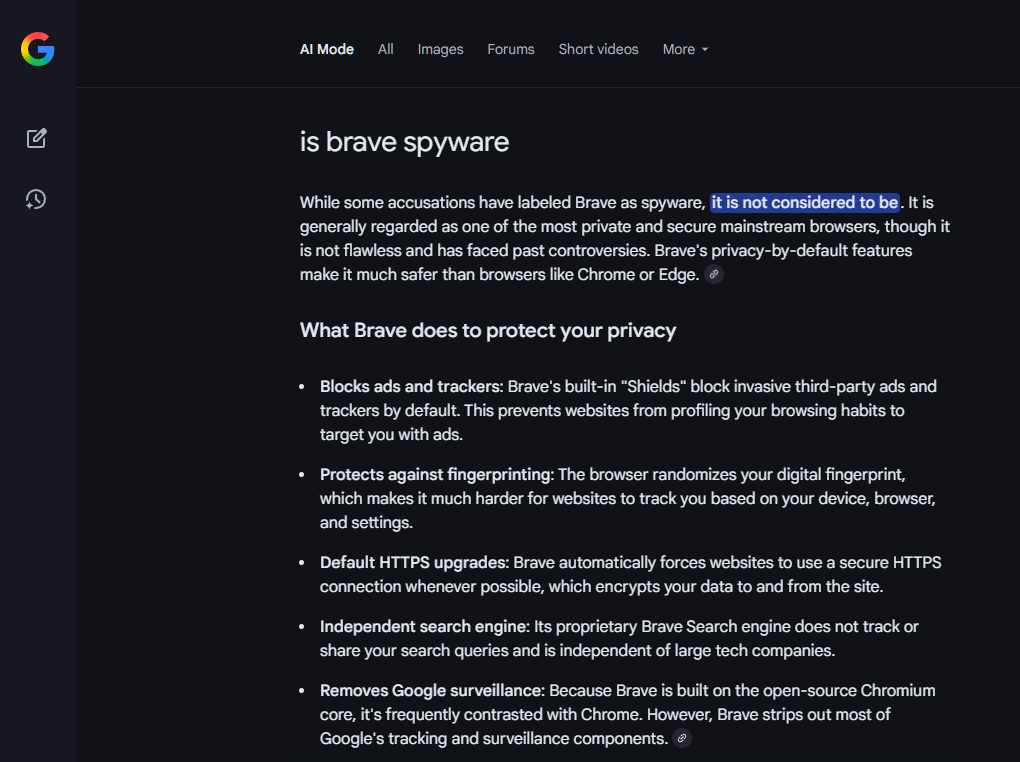This screenshot has height=762, width=1020.
Task: Click text 'and settings.' in fingerprinting bullet
Action: coord(366,523)
